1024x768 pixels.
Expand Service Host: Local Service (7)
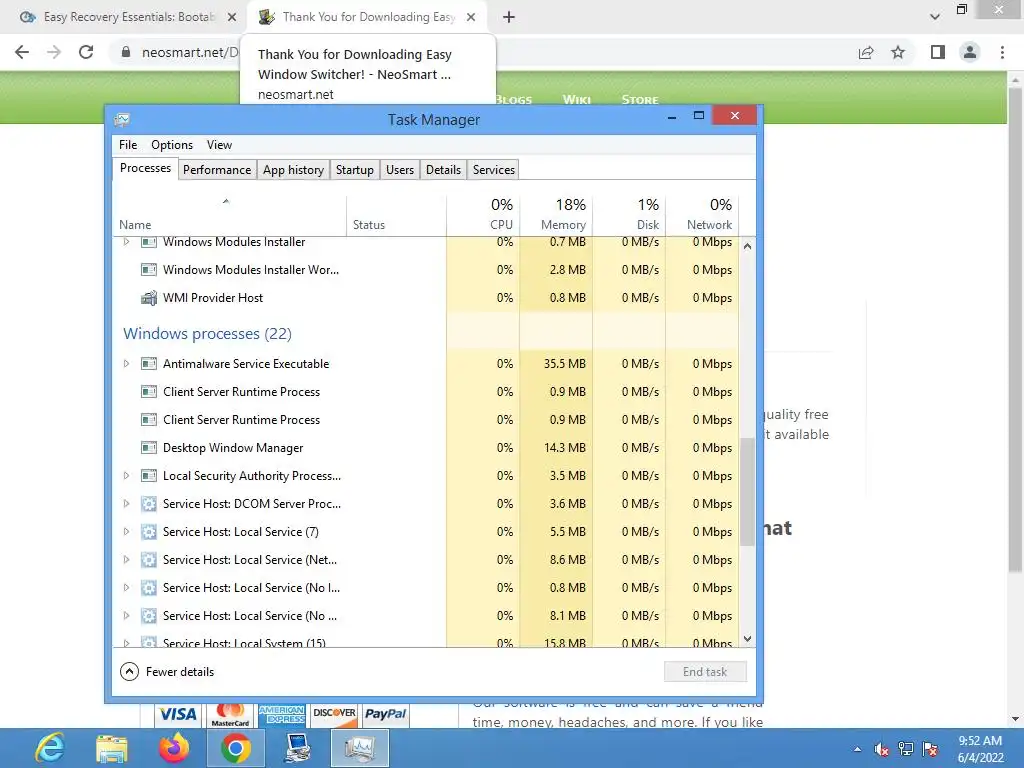(127, 532)
